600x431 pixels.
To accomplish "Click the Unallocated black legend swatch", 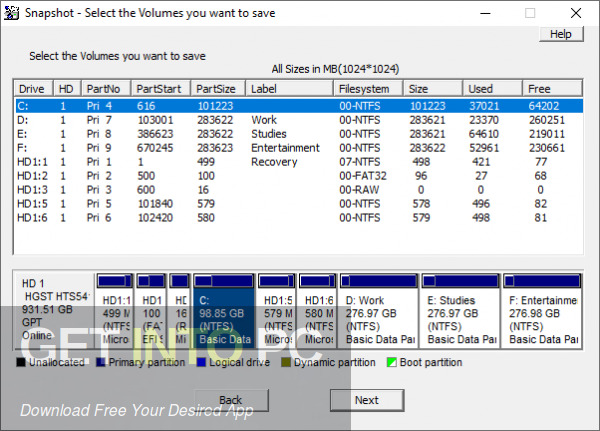I will click(x=21, y=362).
